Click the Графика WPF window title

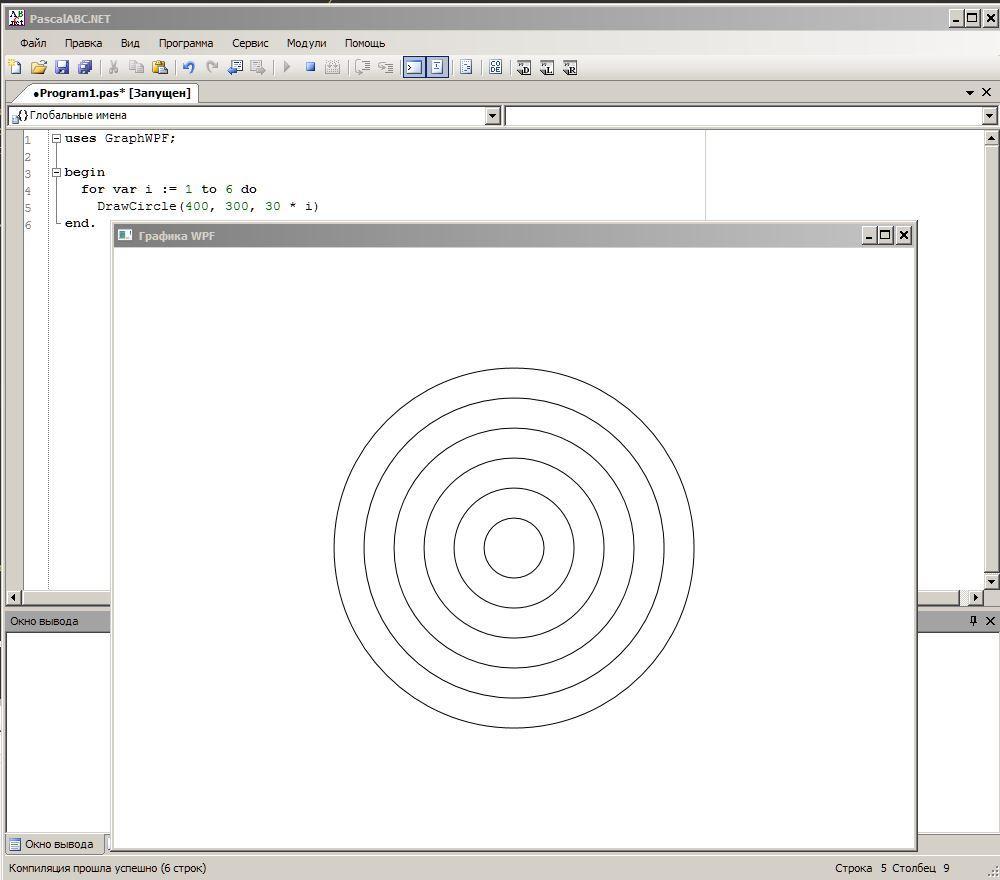pyautogui.click(x=177, y=236)
